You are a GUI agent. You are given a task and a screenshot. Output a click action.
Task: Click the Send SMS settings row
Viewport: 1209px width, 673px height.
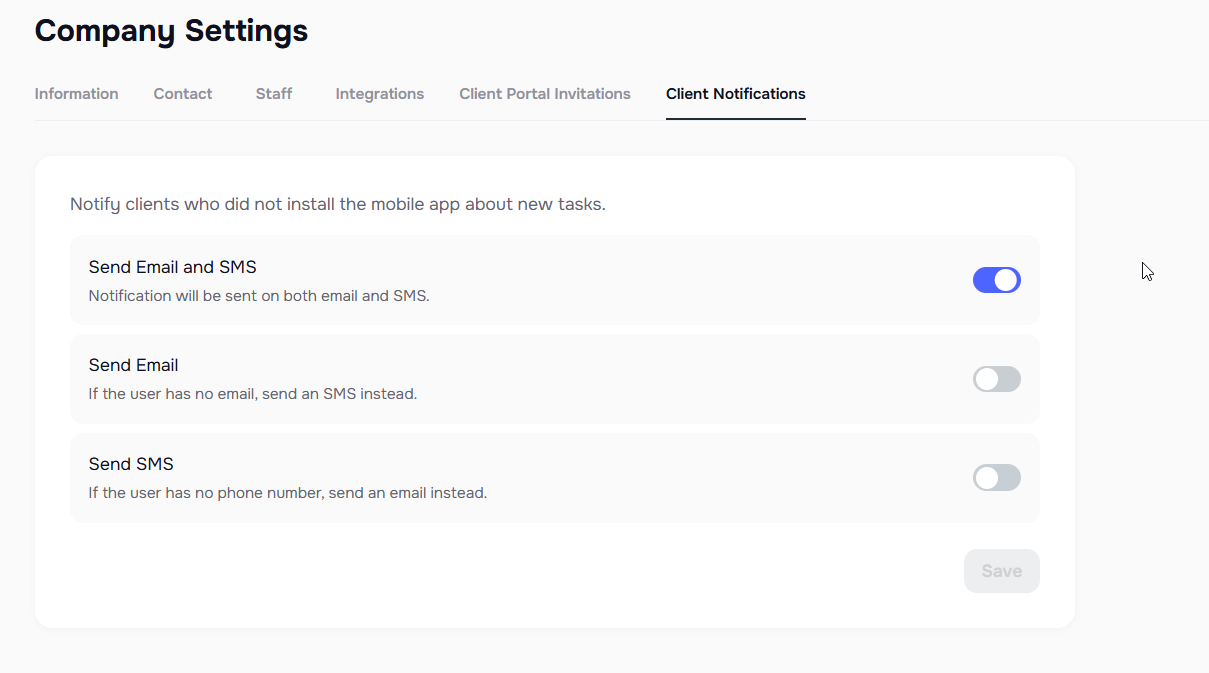point(555,478)
